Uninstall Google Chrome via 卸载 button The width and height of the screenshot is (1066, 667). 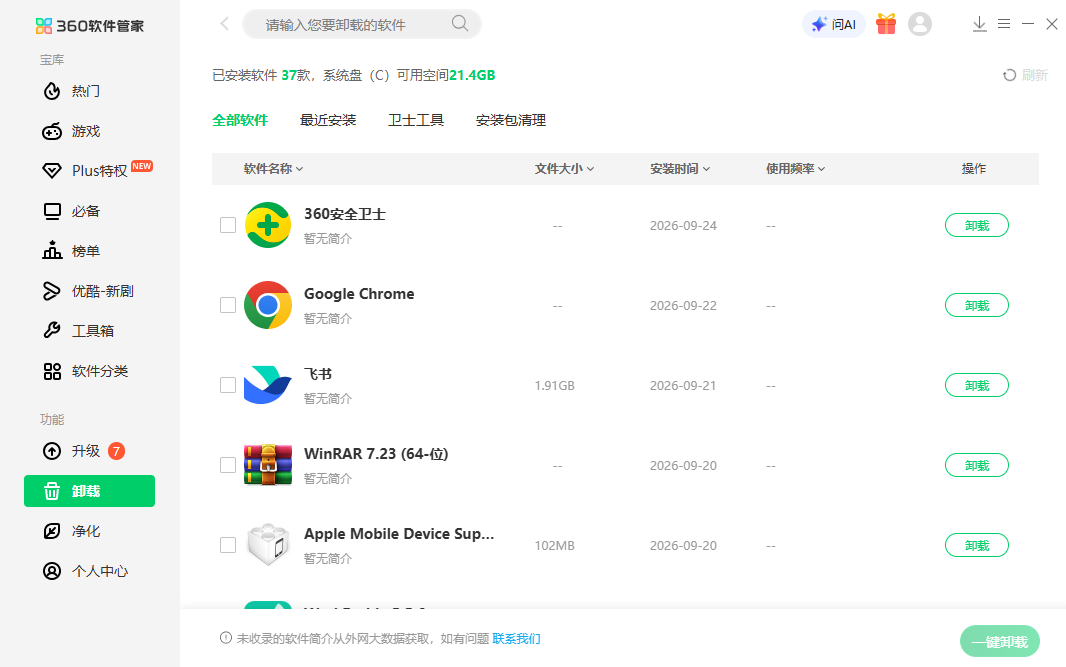click(977, 305)
